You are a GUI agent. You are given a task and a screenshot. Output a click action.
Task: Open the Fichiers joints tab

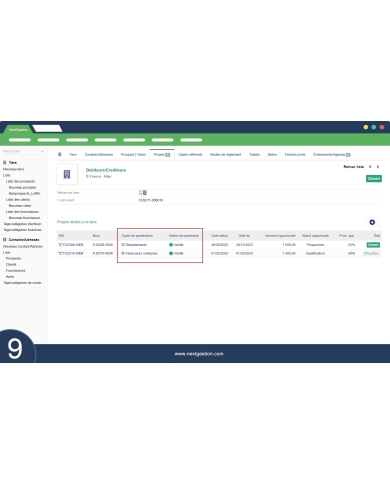click(295, 154)
